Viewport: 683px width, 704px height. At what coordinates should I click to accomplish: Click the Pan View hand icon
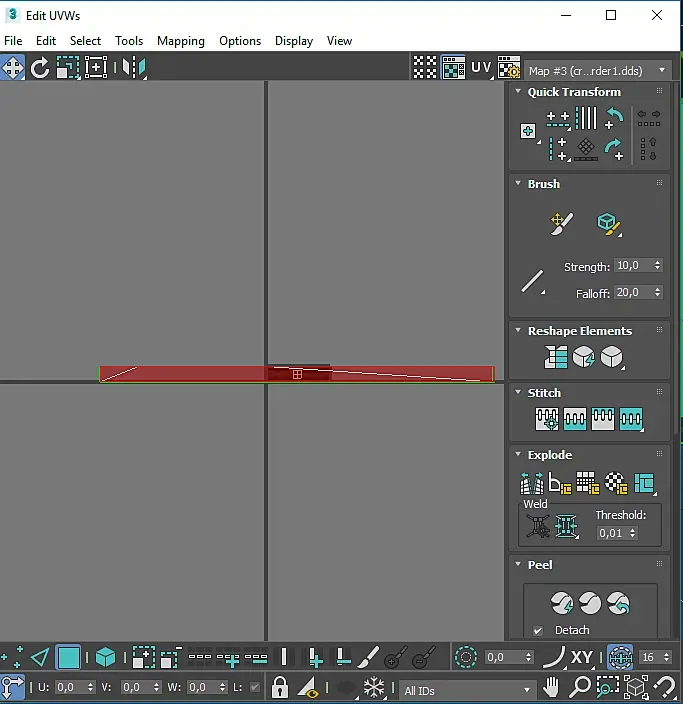552,688
